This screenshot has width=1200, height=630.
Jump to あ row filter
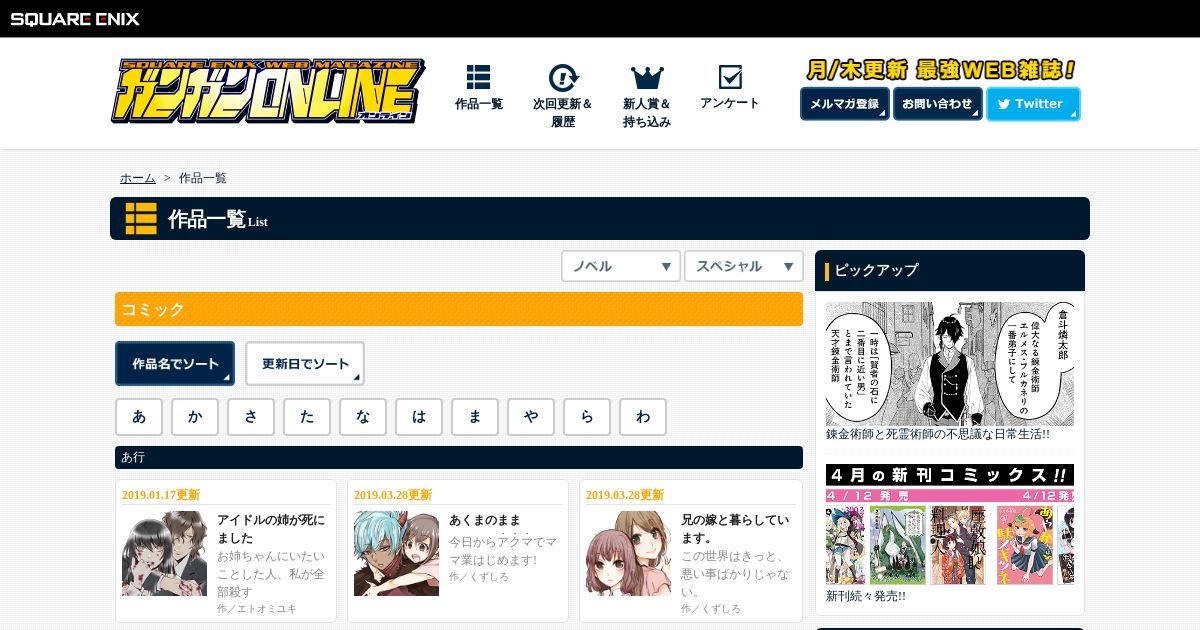(139, 417)
